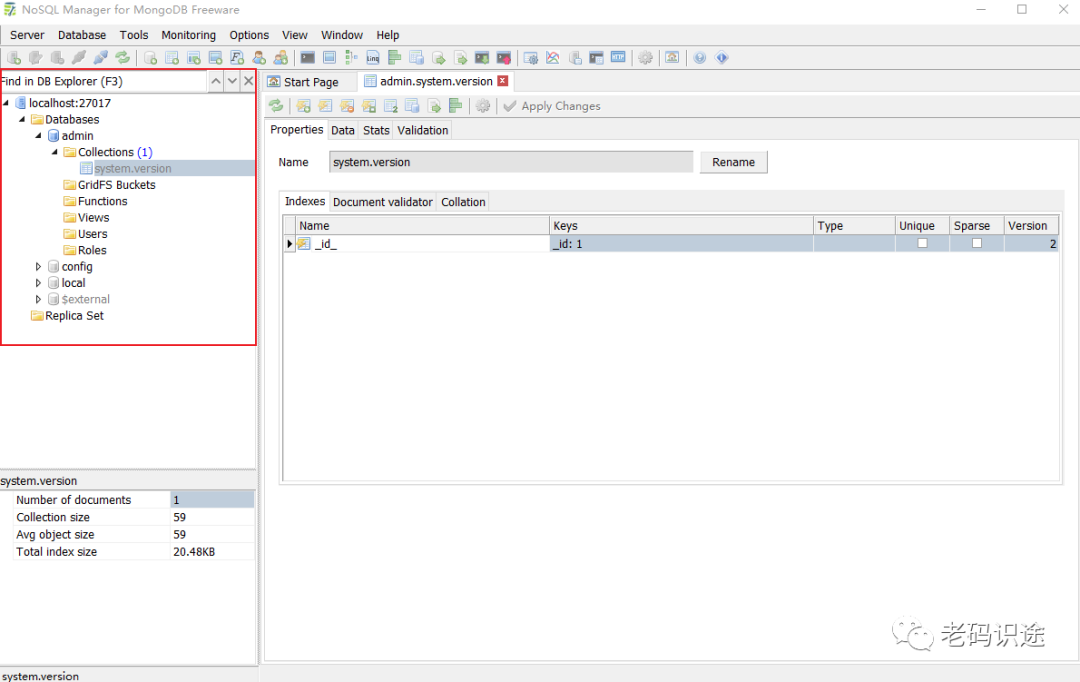Click the blue diamond About icon
The height and width of the screenshot is (682, 1080).
point(722,58)
